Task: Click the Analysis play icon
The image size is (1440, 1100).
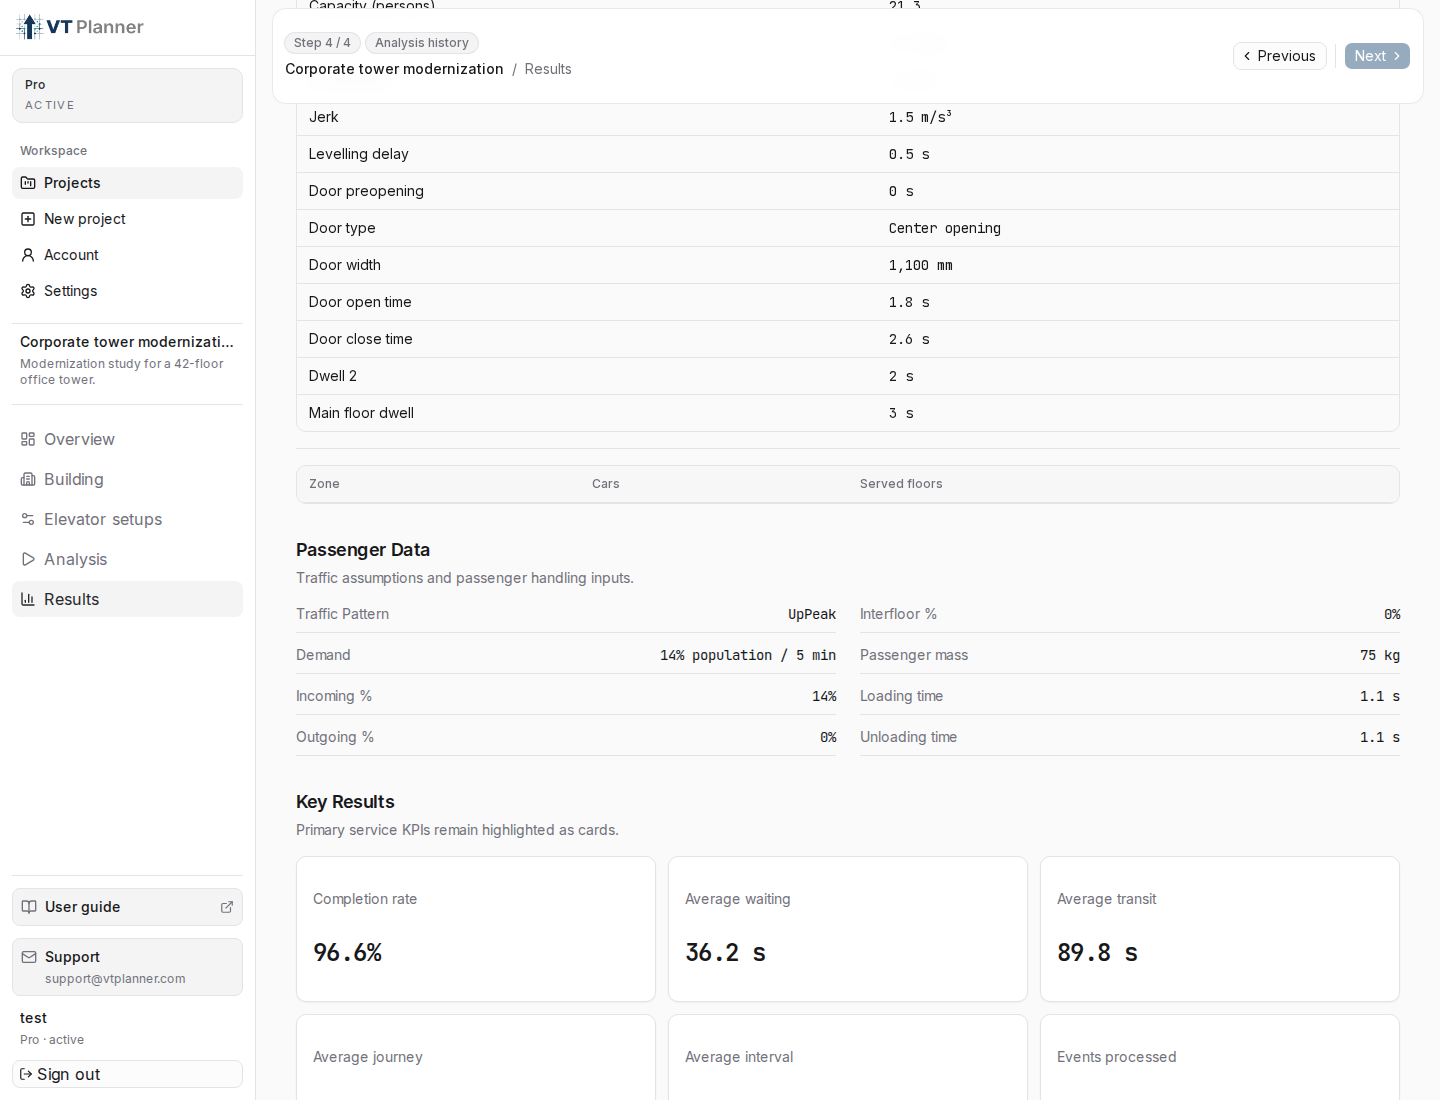Action: coord(28,559)
